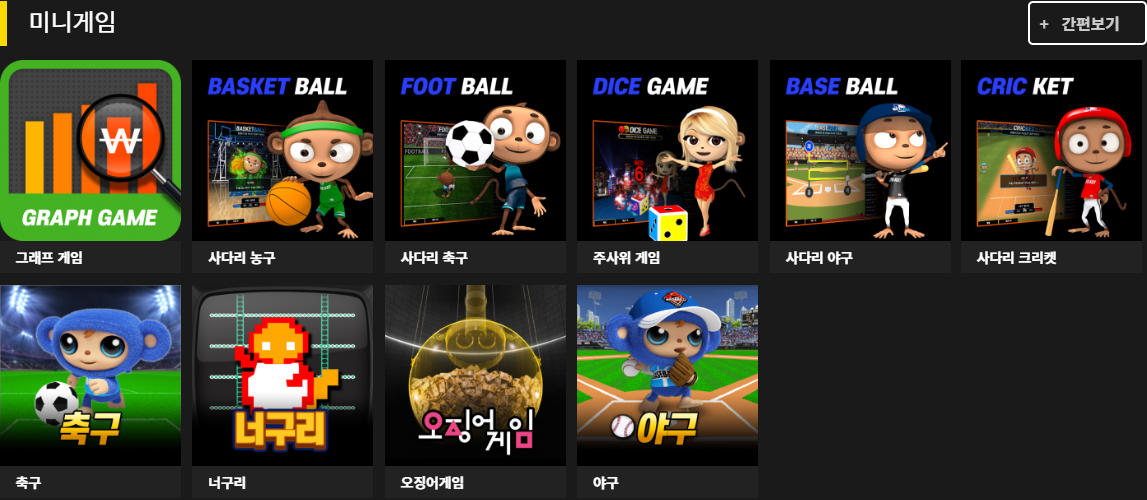Expand view with the plus sign
The image size is (1147, 500).
coord(1044,24)
